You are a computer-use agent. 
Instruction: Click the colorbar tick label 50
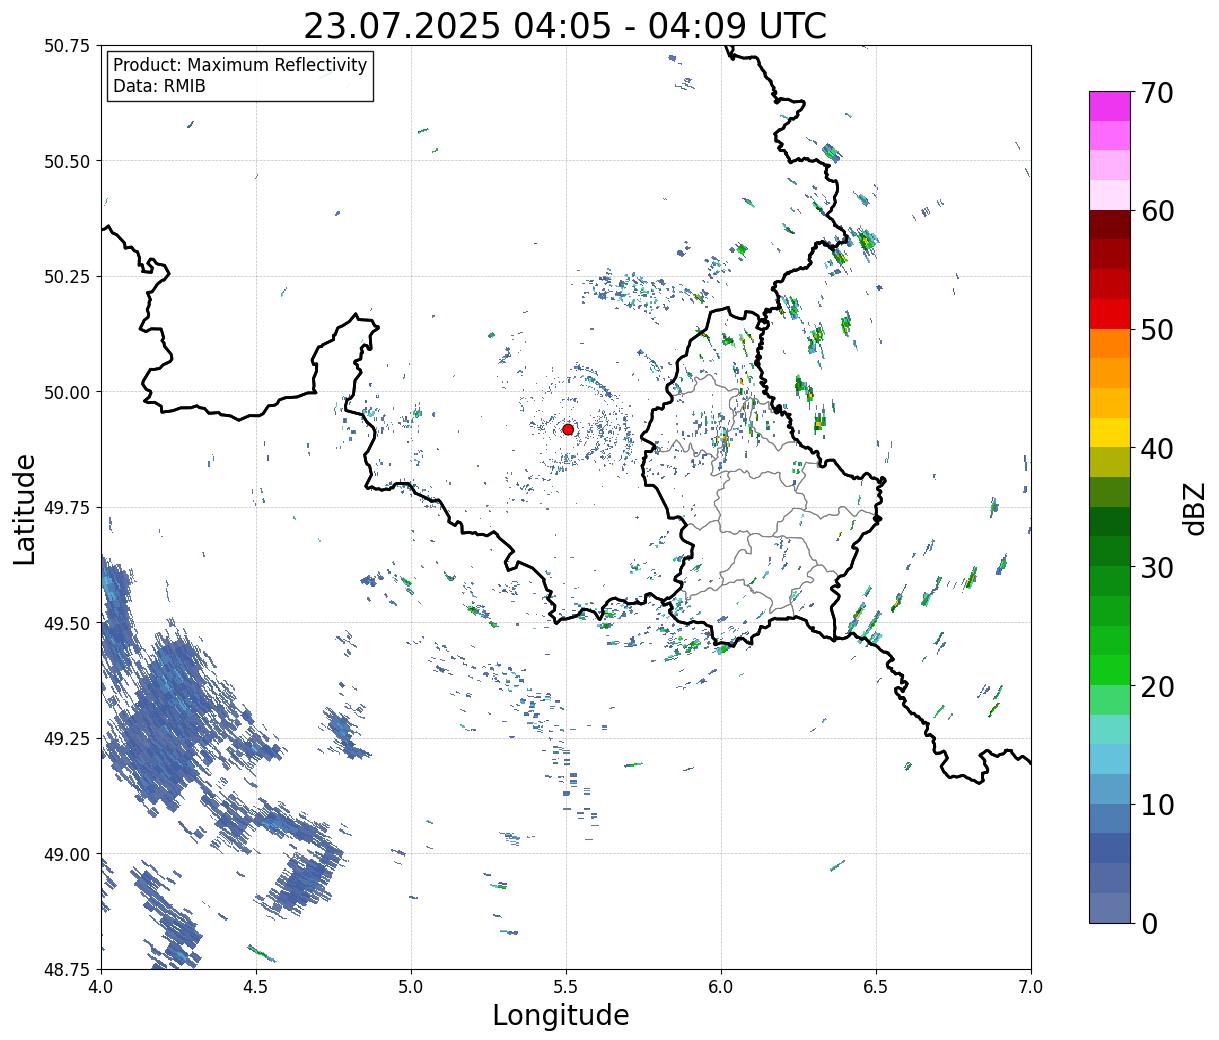[x=1157, y=330]
